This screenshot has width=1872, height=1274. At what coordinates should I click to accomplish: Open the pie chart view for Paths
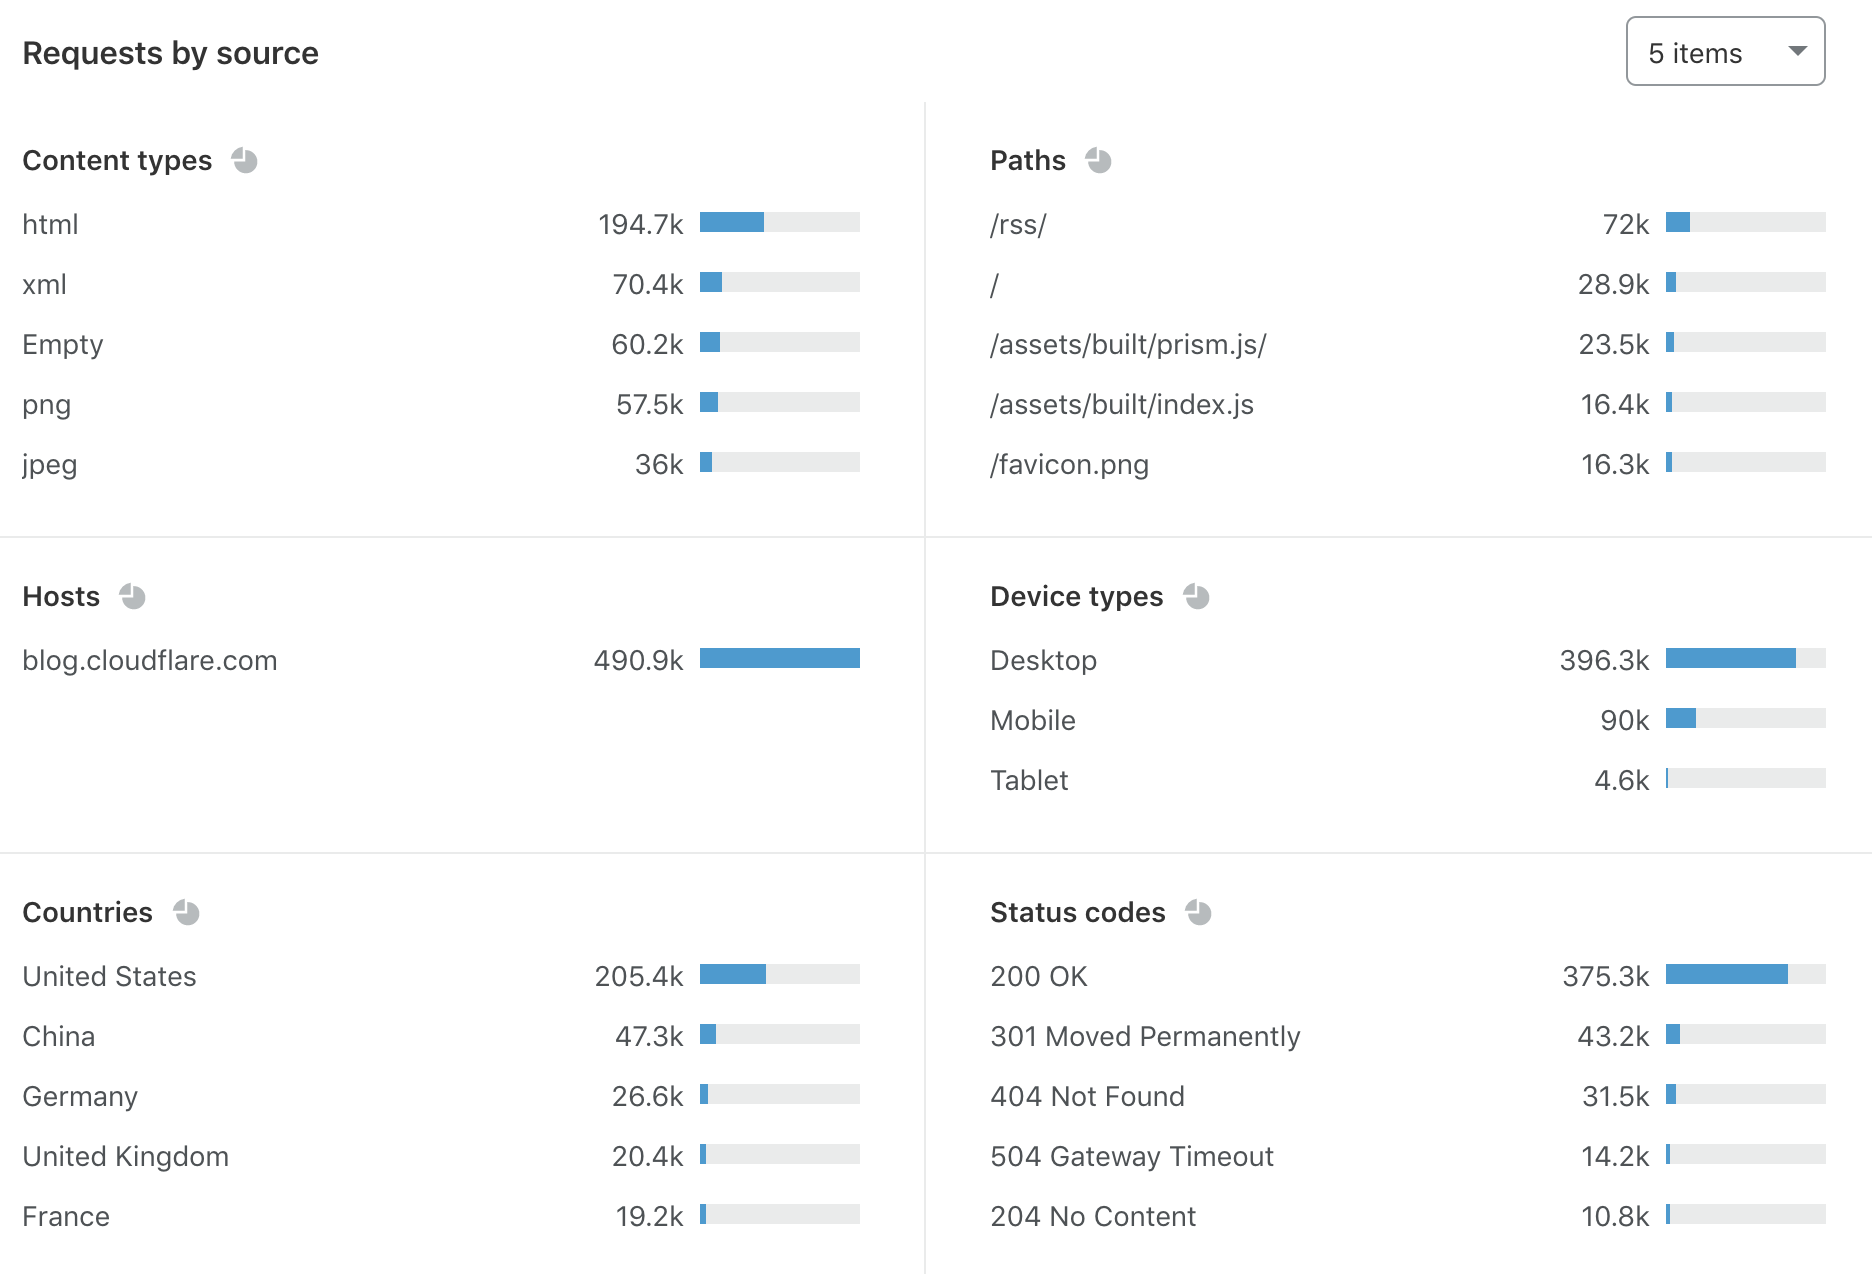tap(1099, 161)
